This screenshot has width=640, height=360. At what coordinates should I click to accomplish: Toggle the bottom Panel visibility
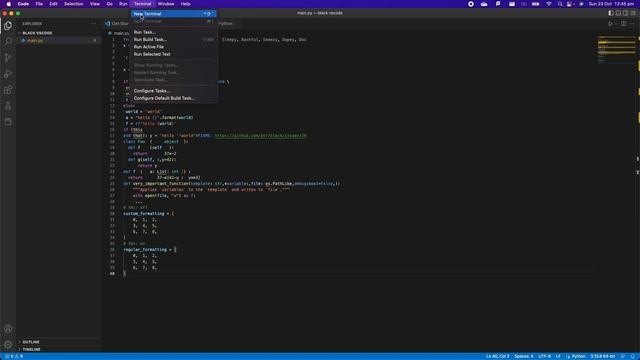click(x=618, y=13)
